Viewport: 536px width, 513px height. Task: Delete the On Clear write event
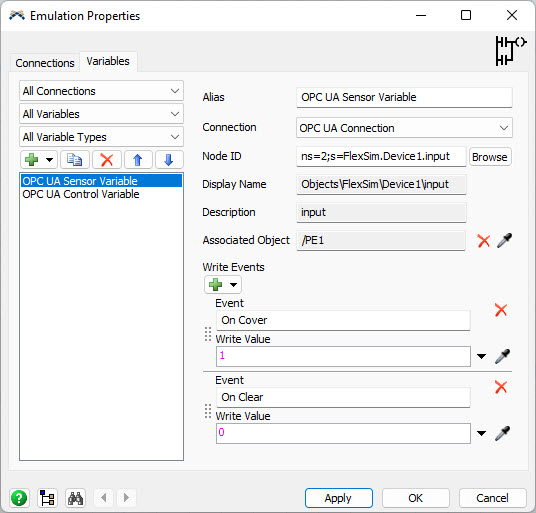click(x=501, y=387)
